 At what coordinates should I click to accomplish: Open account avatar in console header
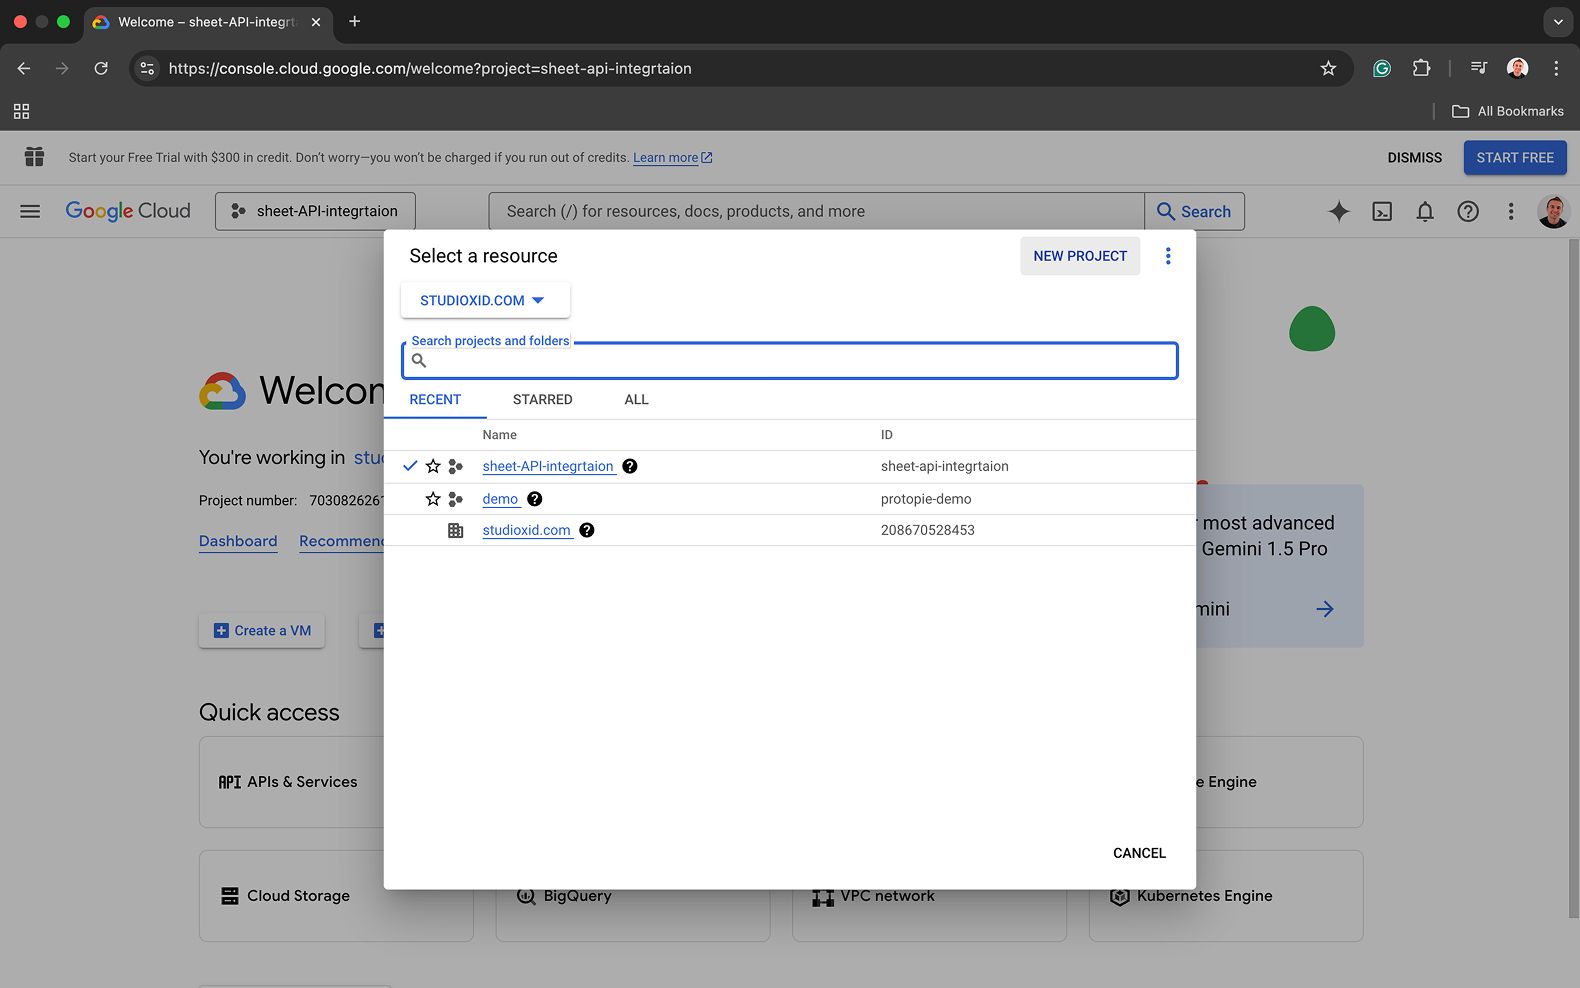pyautogui.click(x=1553, y=211)
